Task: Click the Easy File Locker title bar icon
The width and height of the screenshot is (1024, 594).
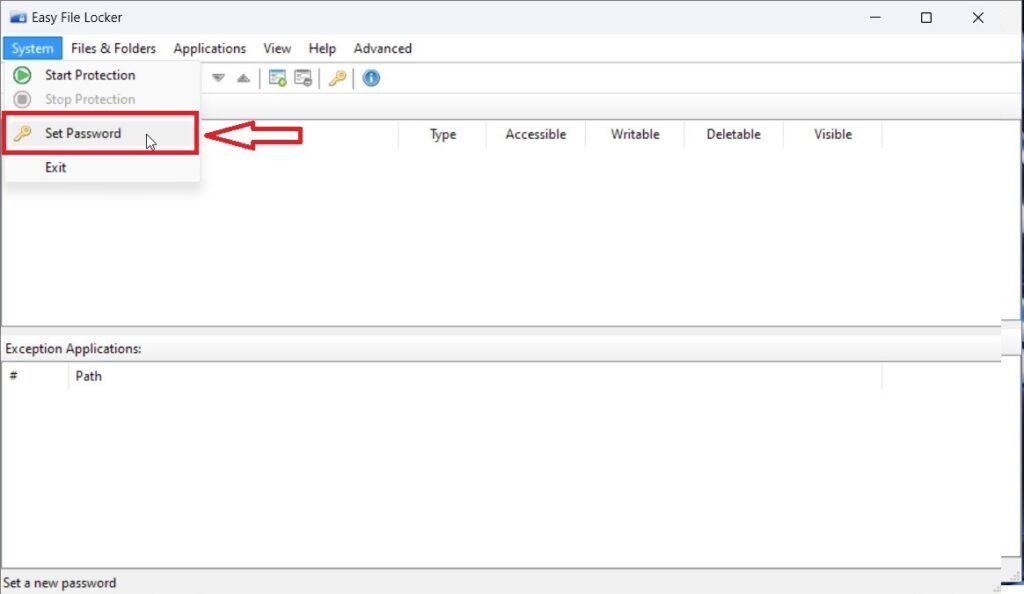Action: click(x=16, y=16)
